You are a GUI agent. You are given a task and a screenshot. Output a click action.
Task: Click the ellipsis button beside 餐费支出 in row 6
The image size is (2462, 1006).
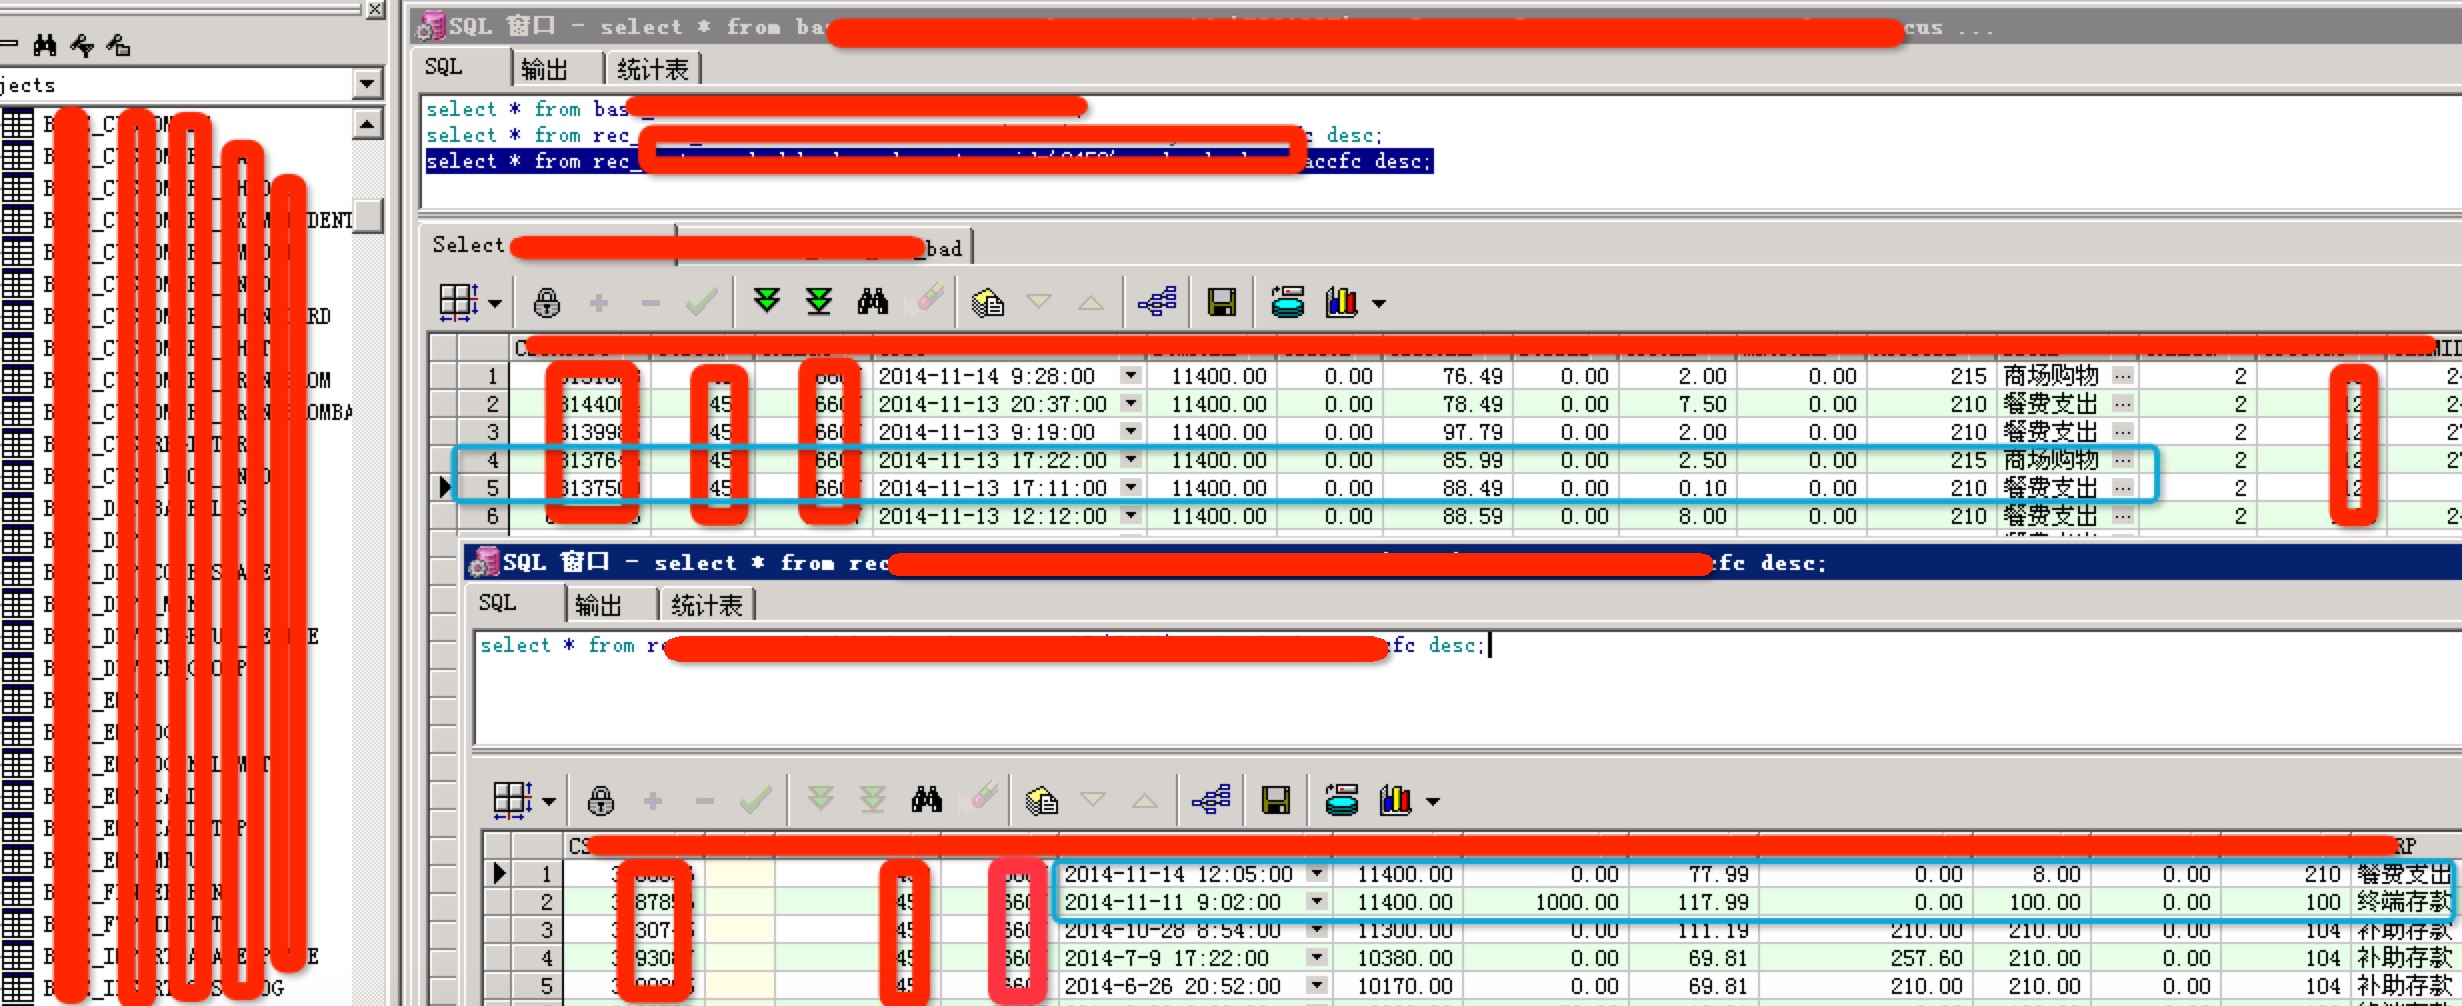point(2123,515)
